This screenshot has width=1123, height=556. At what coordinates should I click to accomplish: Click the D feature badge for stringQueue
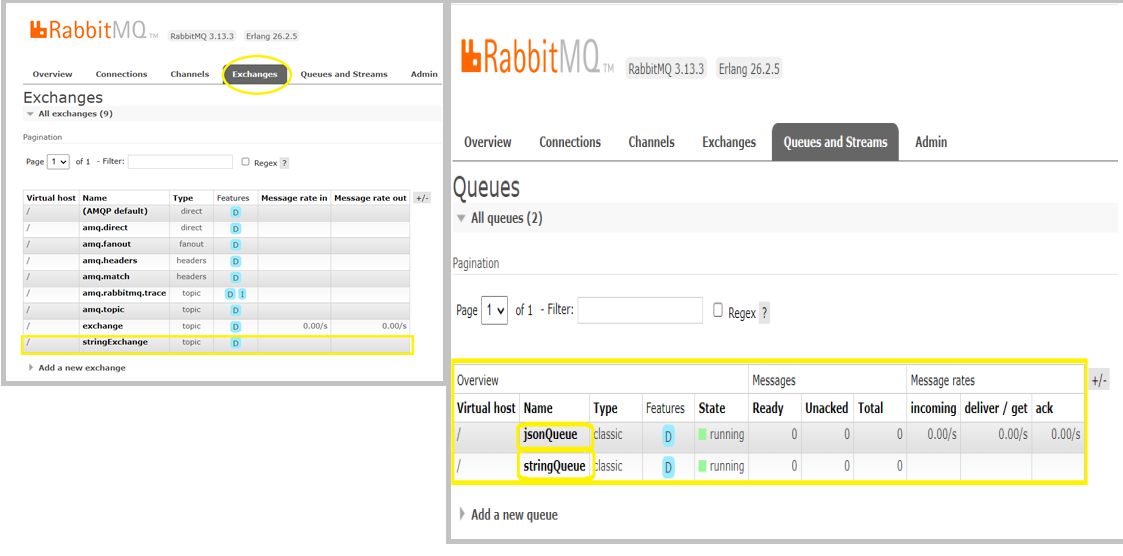pyautogui.click(x=668, y=467)
